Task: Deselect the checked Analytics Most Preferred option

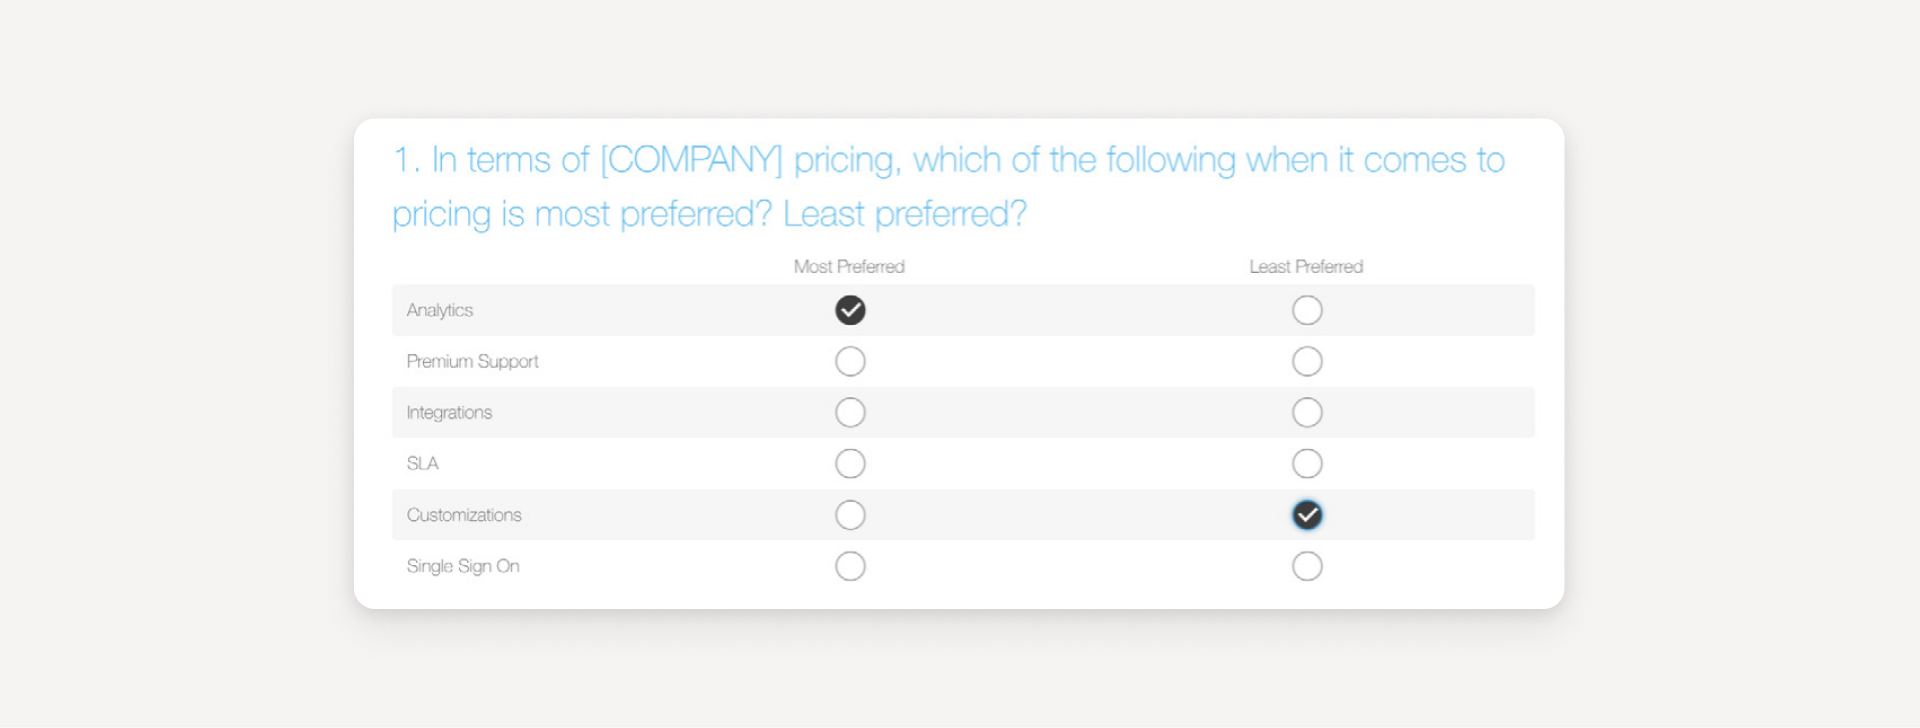Action: 850,310
